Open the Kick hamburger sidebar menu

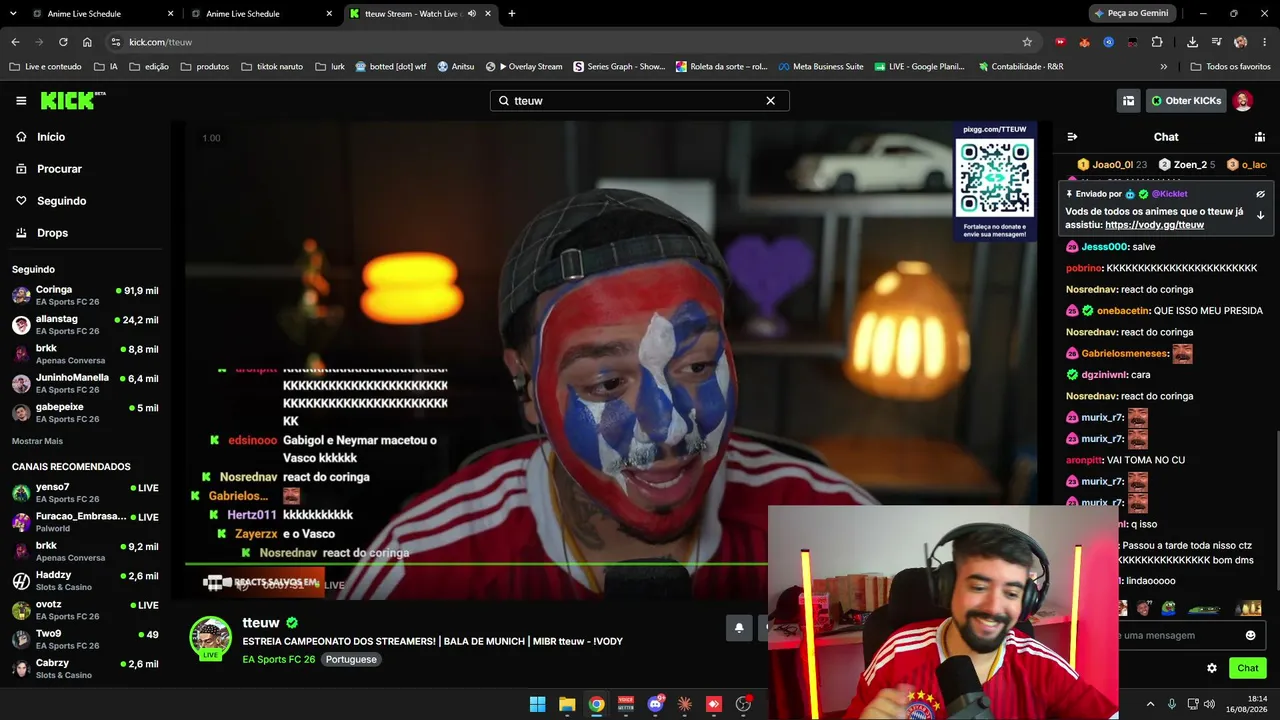point(21,101)
